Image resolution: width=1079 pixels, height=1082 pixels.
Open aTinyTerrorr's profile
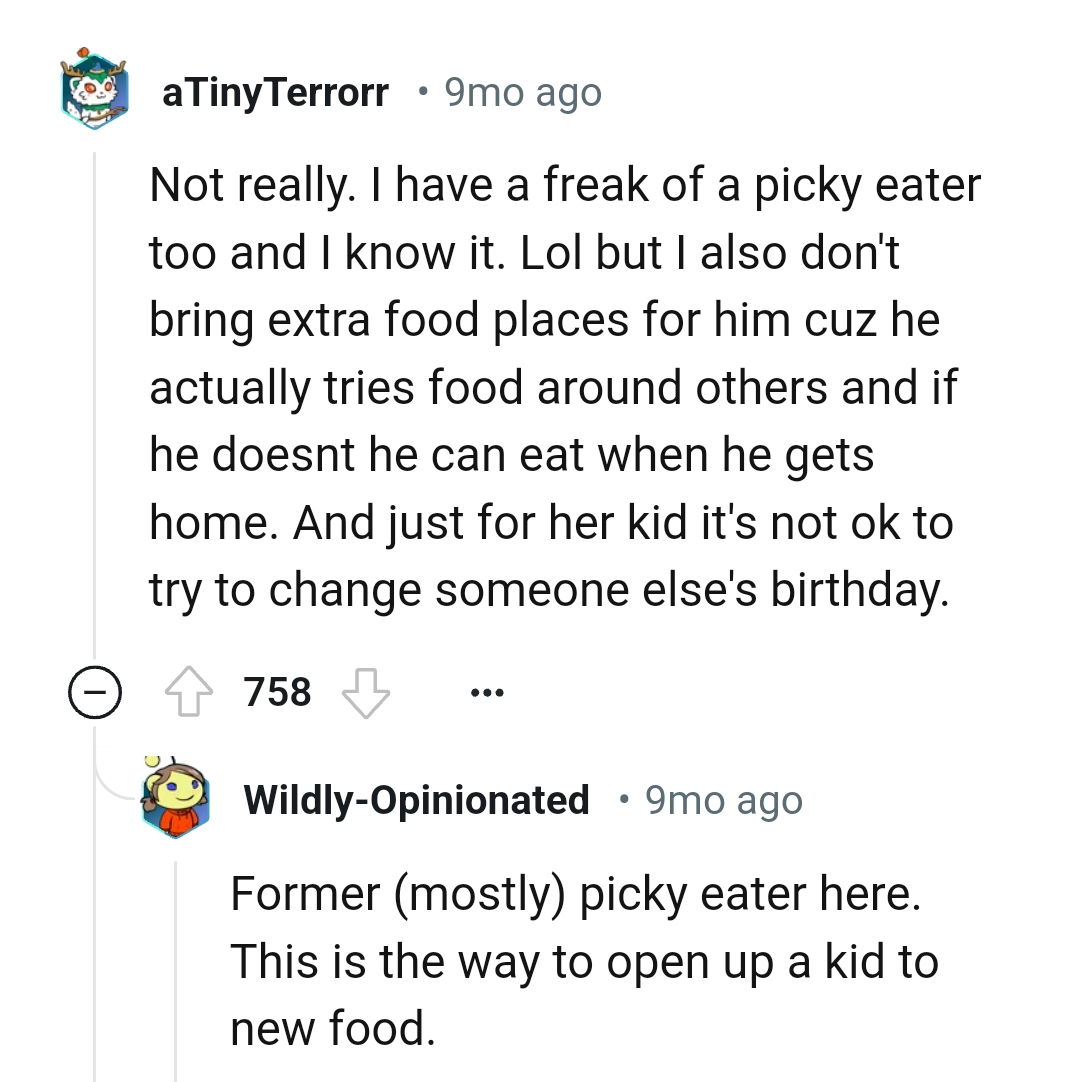(x=274, y=91)
